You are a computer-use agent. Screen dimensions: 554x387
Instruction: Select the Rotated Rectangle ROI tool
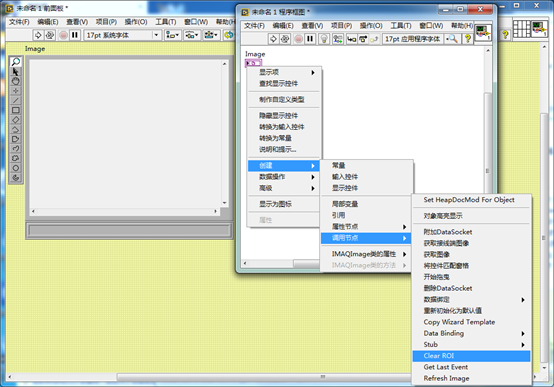[x=16, y=119]
